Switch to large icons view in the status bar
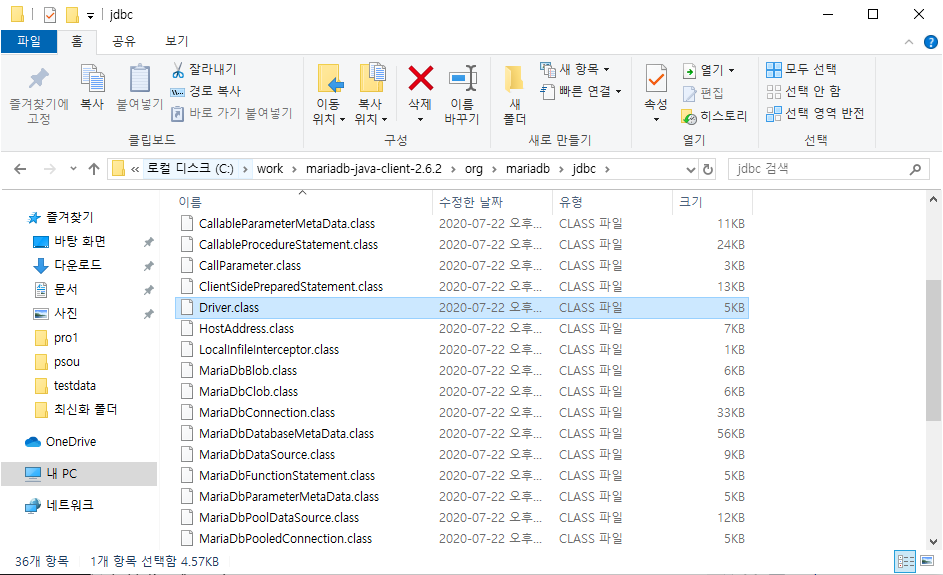Screen dimensions: 943x575 point(927,561)
